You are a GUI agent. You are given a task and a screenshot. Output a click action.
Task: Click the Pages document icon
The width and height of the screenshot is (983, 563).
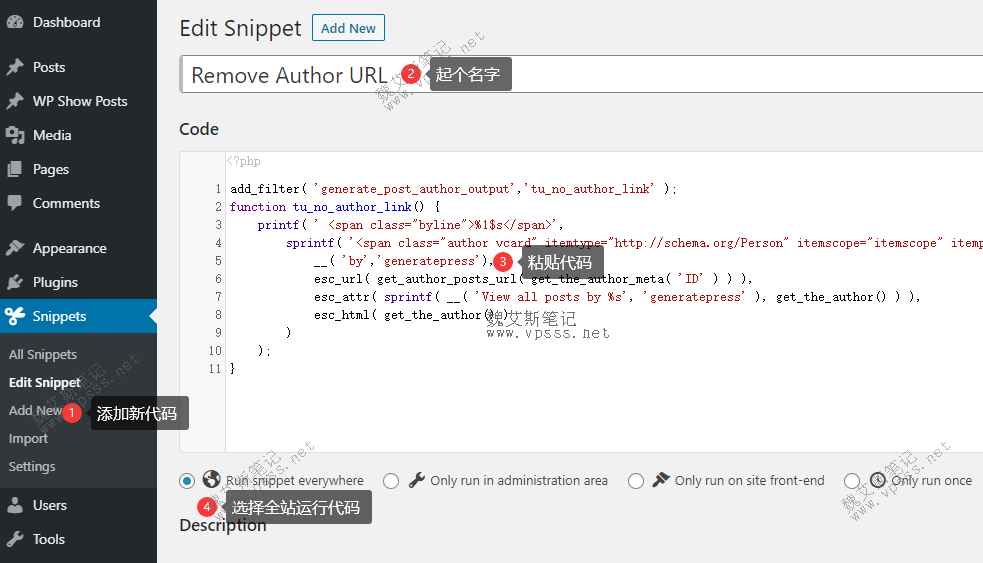15,169
